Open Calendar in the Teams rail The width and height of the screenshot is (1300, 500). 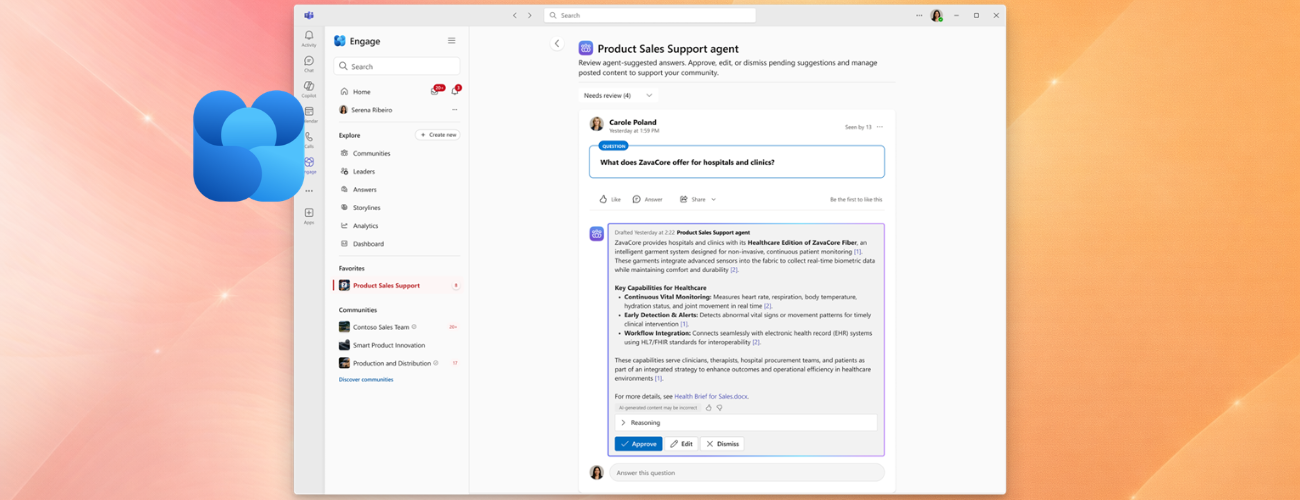[x=309, y=114]
